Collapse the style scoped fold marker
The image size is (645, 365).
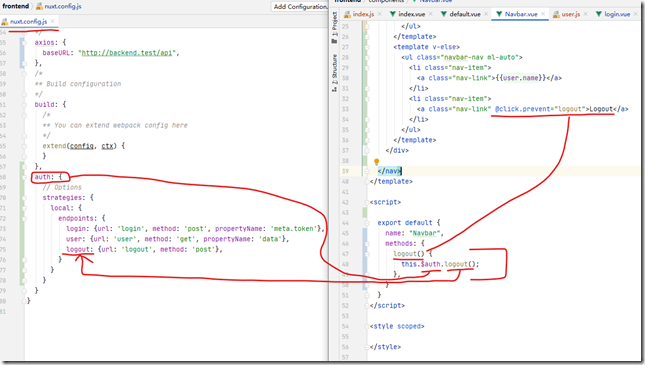pyautogui.click(x=367, y=326)
